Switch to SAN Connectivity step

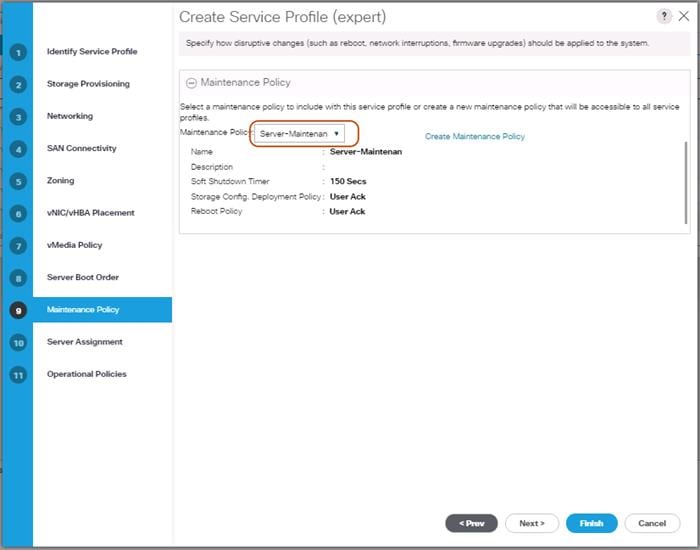click(82, 148)
